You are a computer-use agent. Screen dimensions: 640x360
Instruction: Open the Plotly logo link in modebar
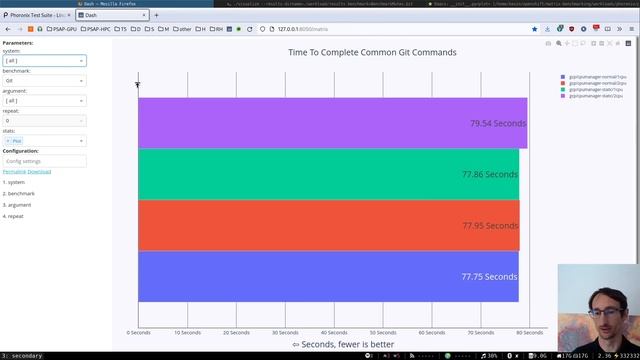click(629, 43)
